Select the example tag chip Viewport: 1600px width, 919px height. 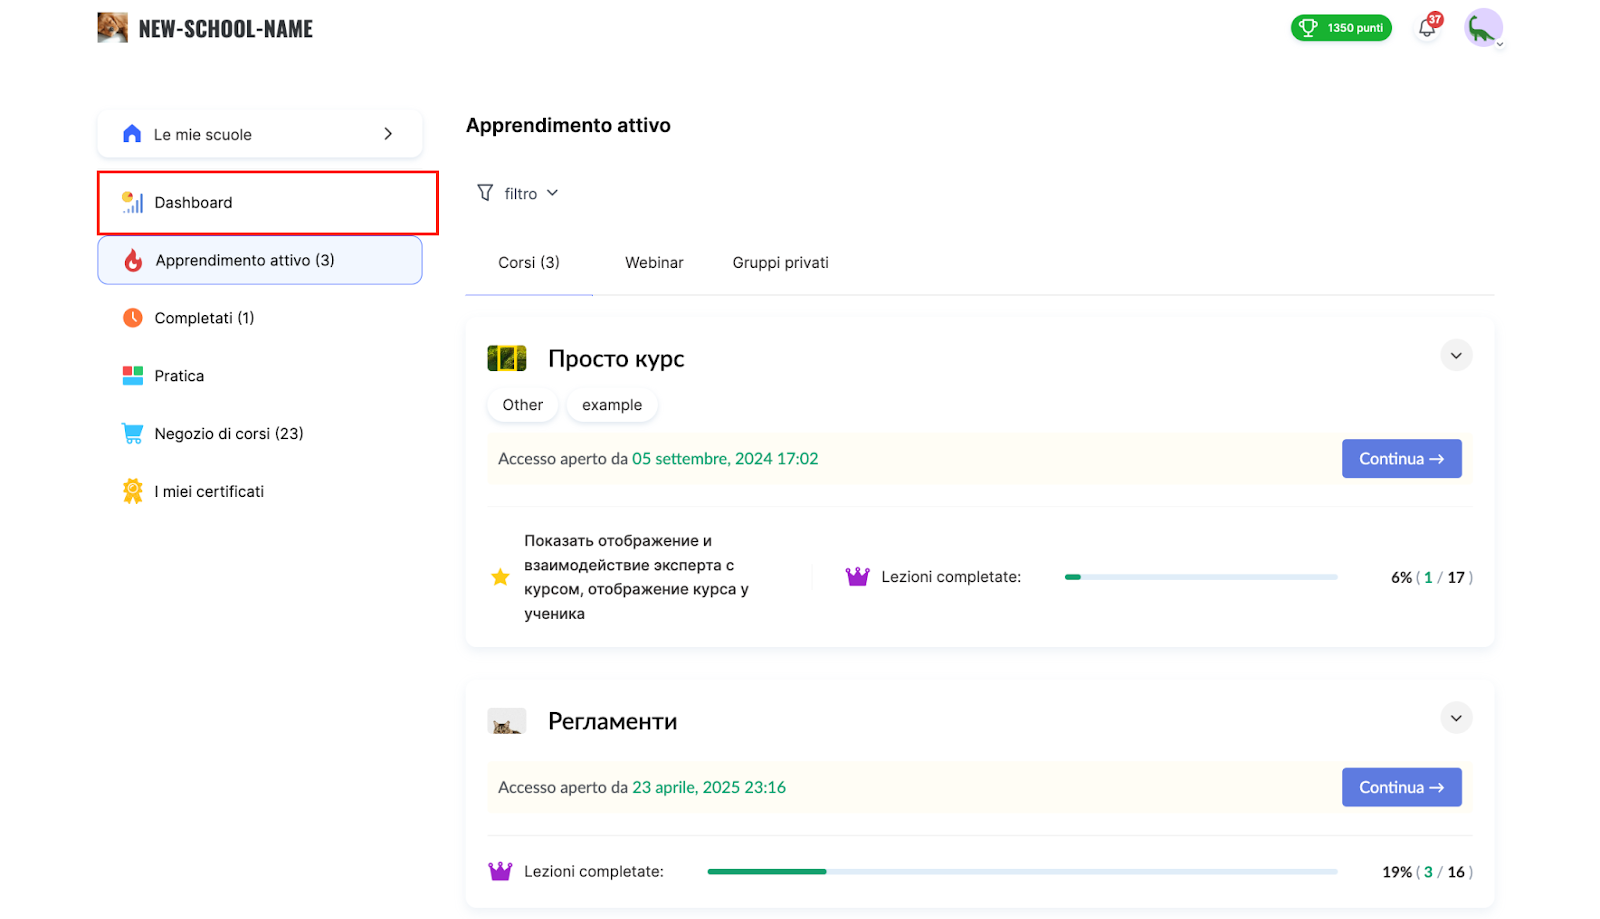tap(612, 405)
